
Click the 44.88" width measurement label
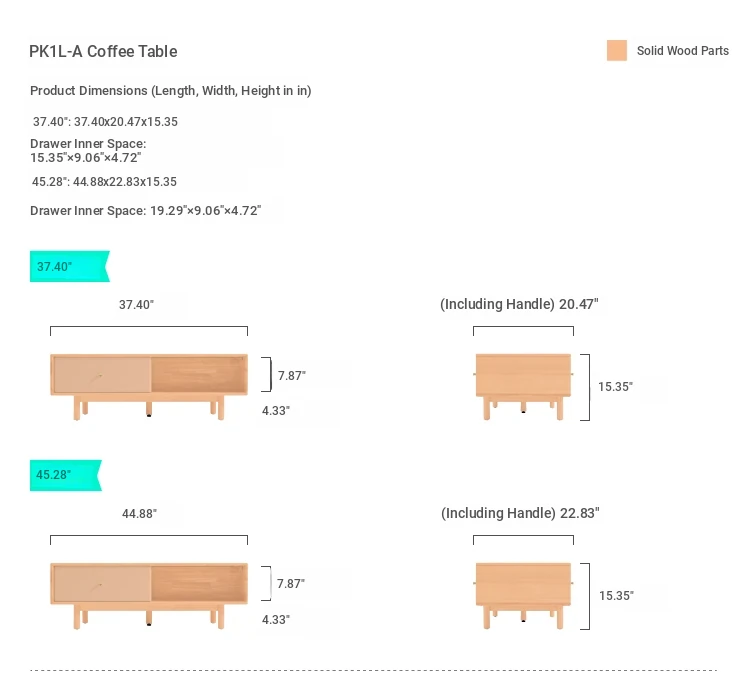(139, 514)
